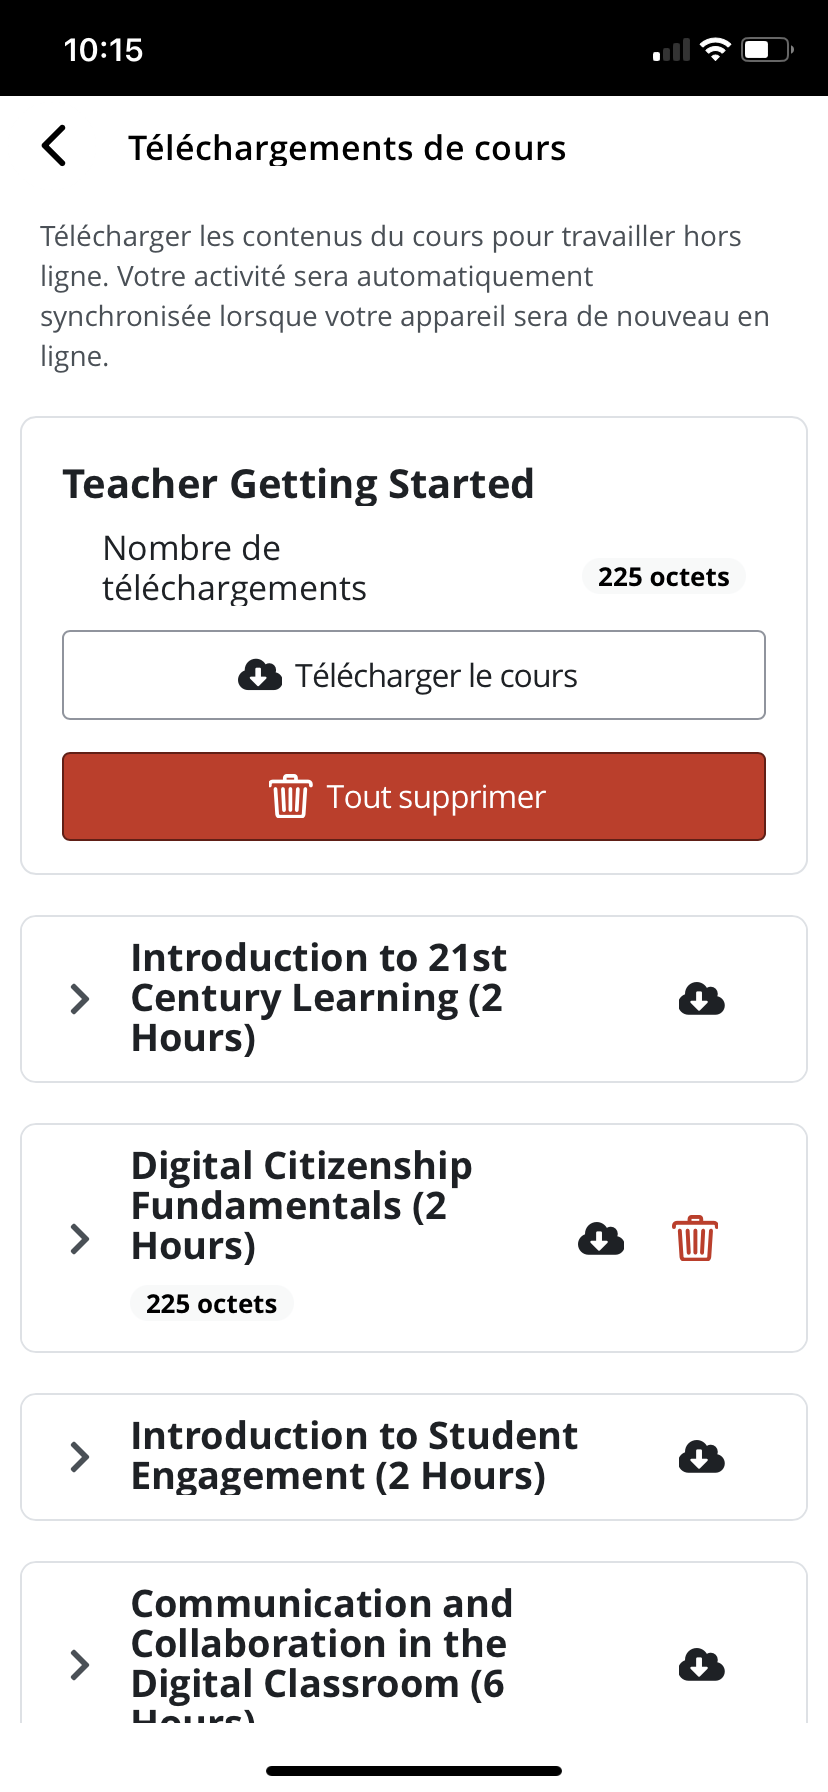The width and height of the screenshot is (828, 1792).
Task: Tap the Teacher Getting Started course heading
Action: 298,484
